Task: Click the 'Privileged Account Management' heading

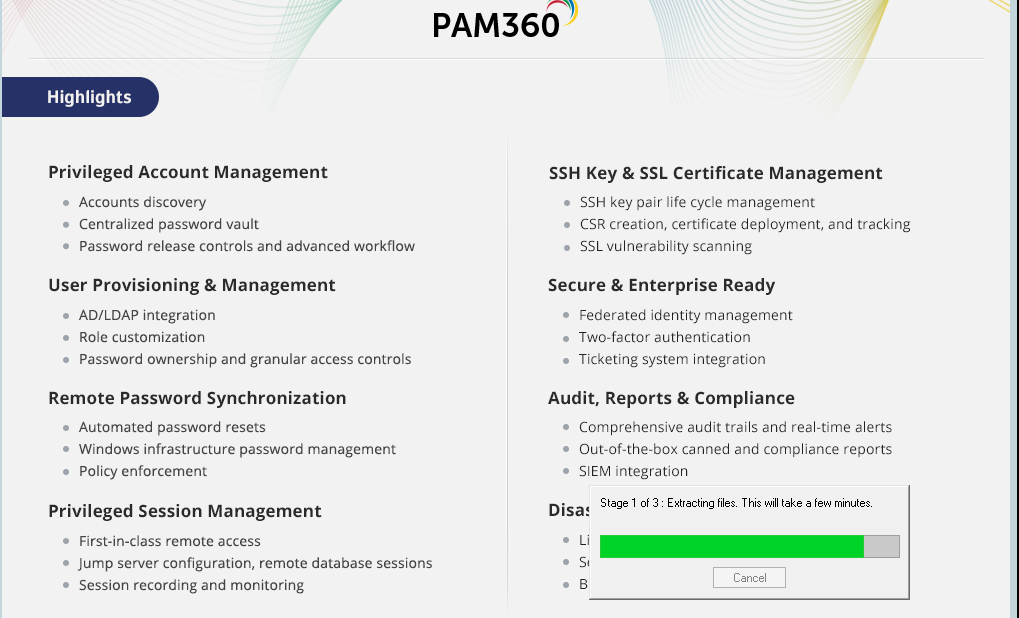Action: click(188, 172)
